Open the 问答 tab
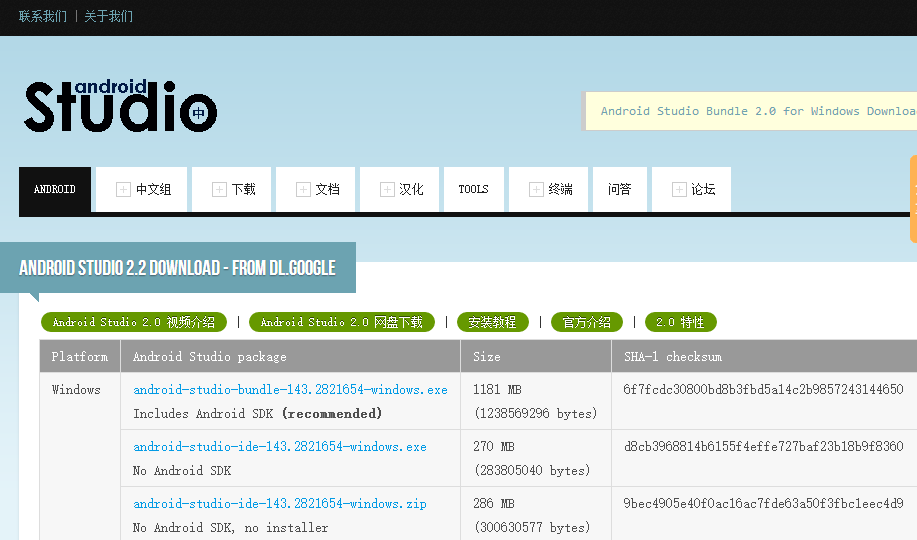The image size is (917, 540). 620,190
